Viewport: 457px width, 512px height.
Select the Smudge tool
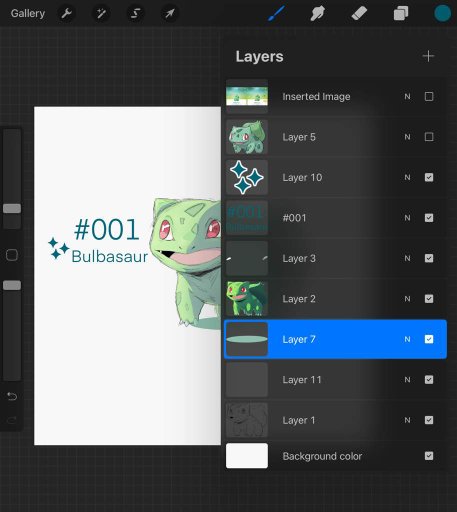click(x=317, y=14)
